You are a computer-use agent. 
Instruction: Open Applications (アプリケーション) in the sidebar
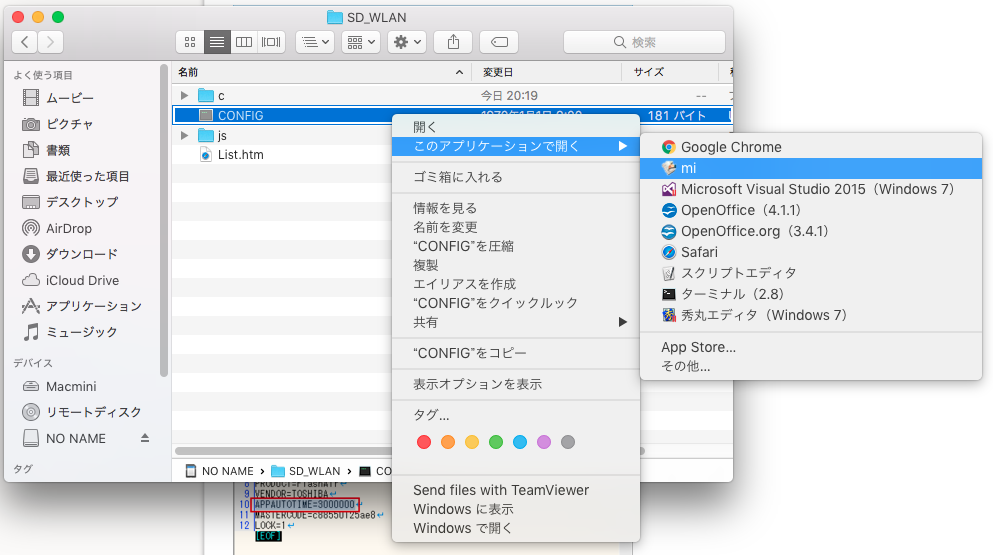82,306
